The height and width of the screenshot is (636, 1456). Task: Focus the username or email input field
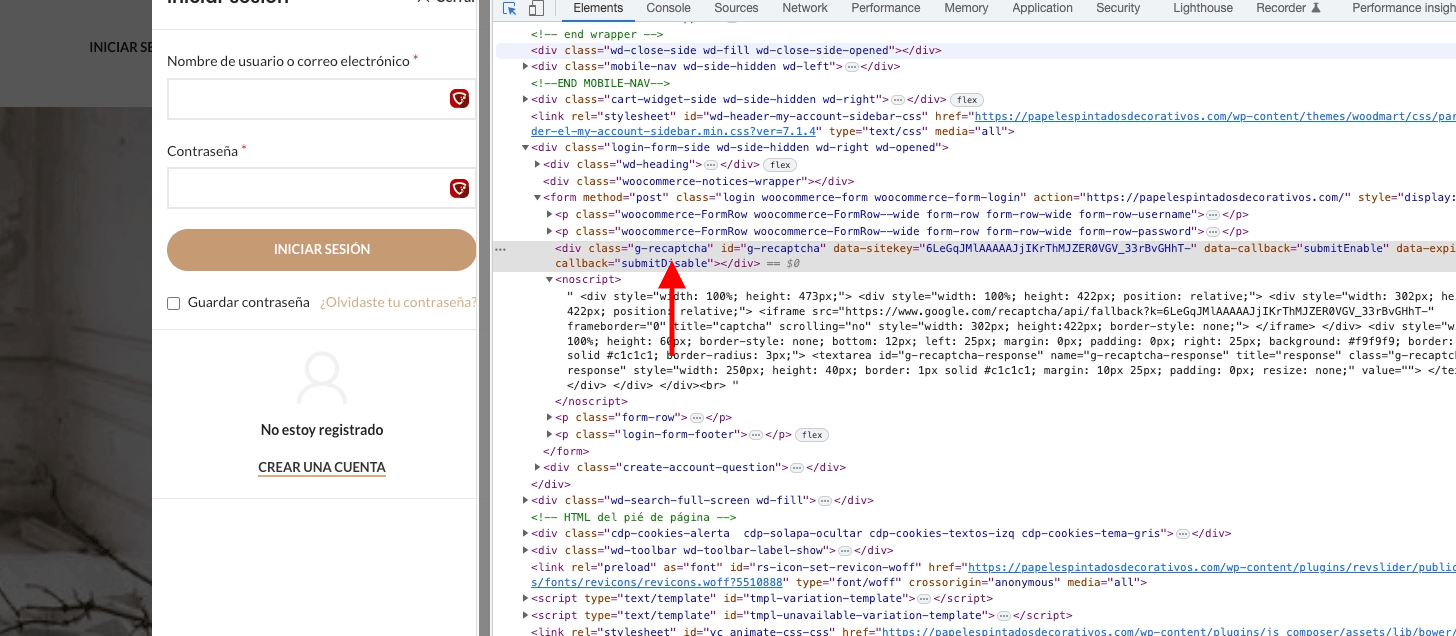(x=322, y=99)
